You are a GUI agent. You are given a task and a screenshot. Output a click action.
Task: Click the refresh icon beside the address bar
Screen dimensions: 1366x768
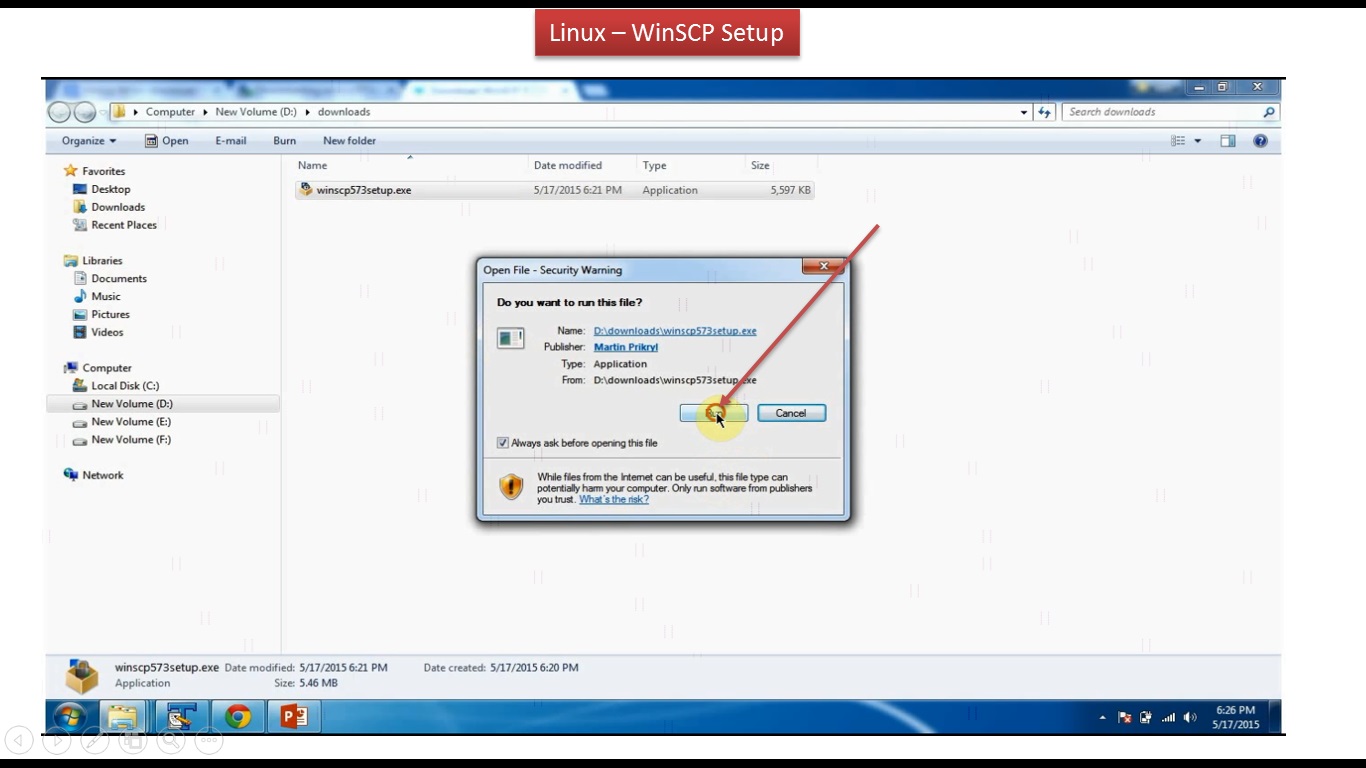pos(1044,112)
